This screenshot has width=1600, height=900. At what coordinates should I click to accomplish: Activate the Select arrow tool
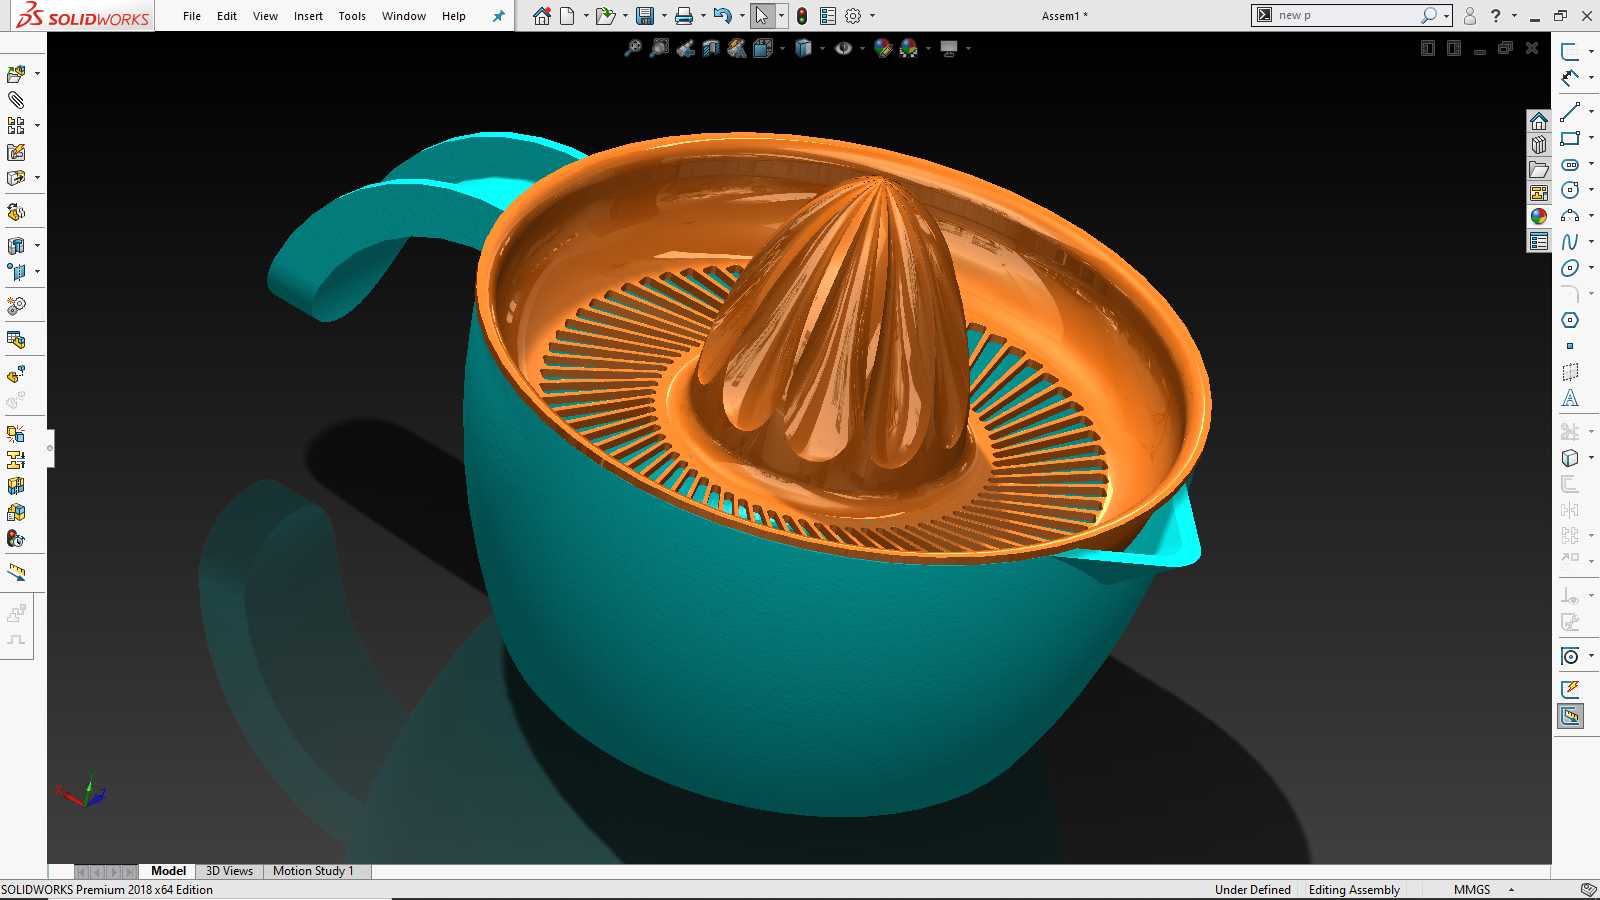pos(762,16)
